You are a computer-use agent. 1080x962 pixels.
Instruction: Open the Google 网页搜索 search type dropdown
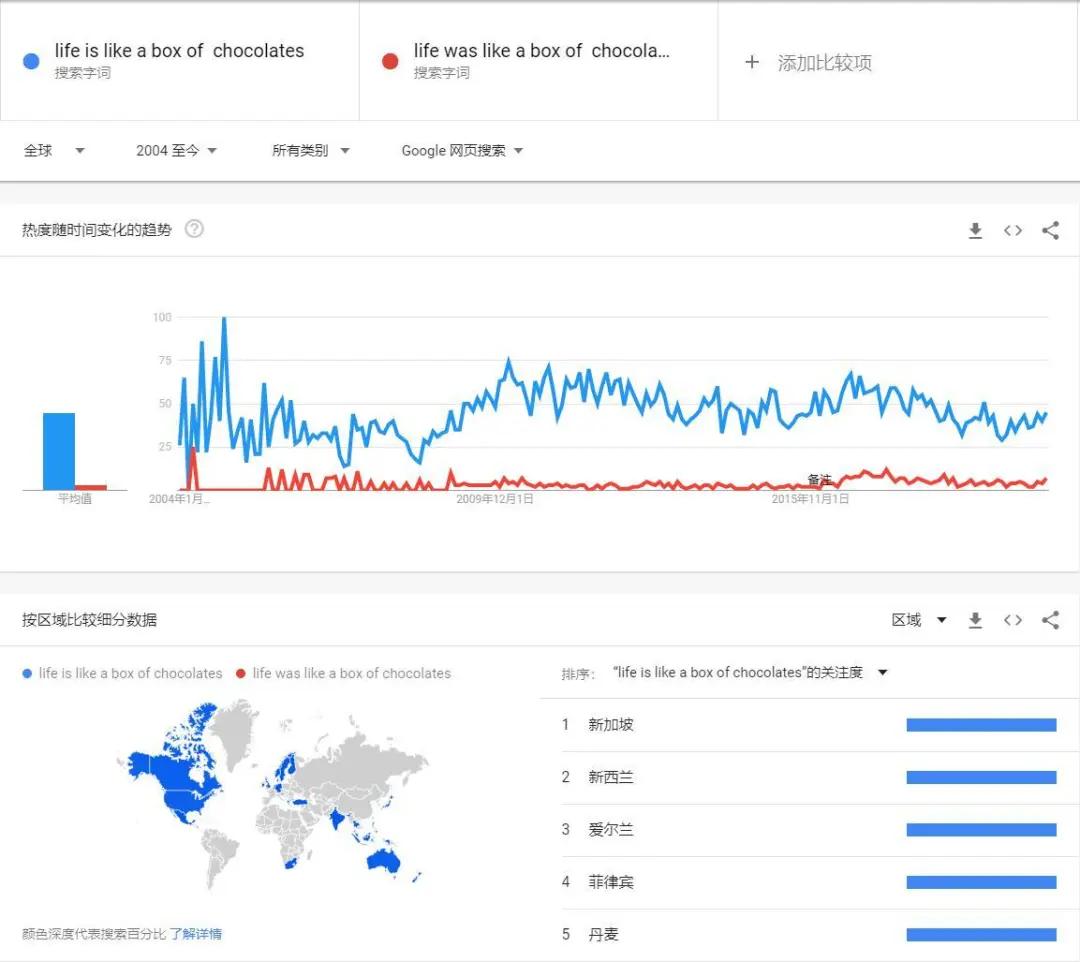[462, 151]
